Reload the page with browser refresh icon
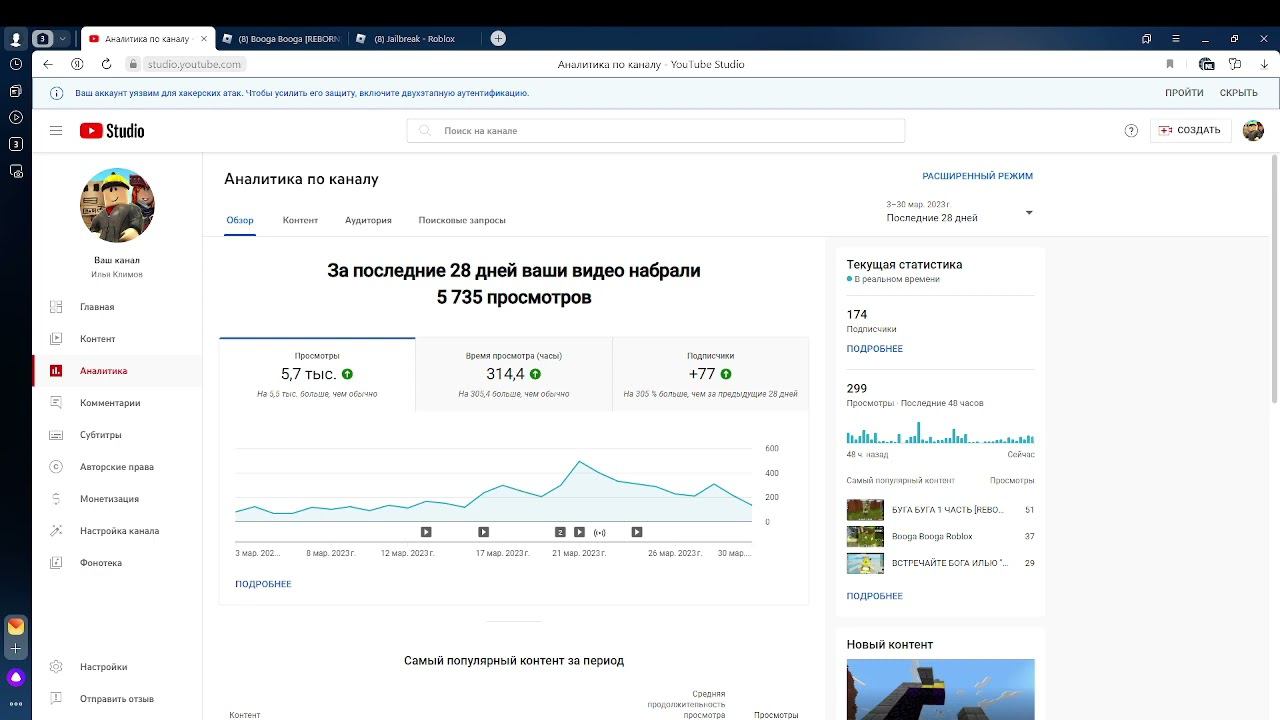The width and height of the screenshot is (1280, 720). (x=106, y=64)
